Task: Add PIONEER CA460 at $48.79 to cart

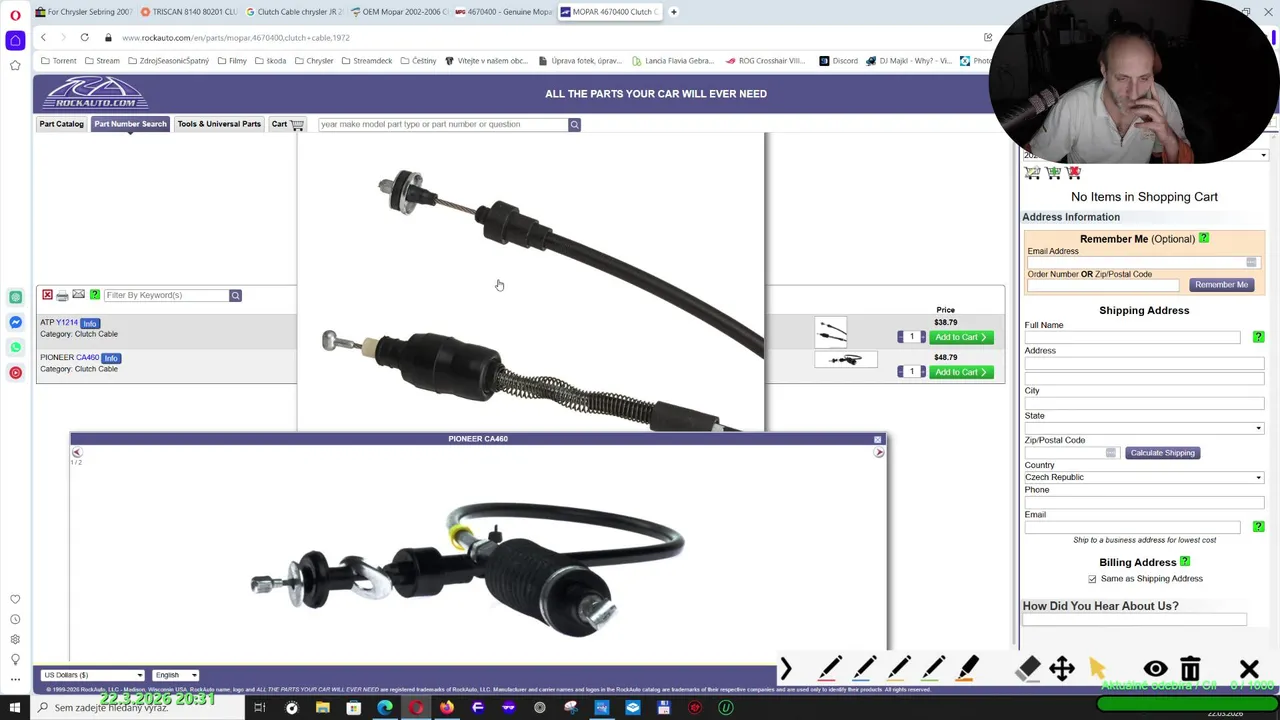Action: [961, 372]
